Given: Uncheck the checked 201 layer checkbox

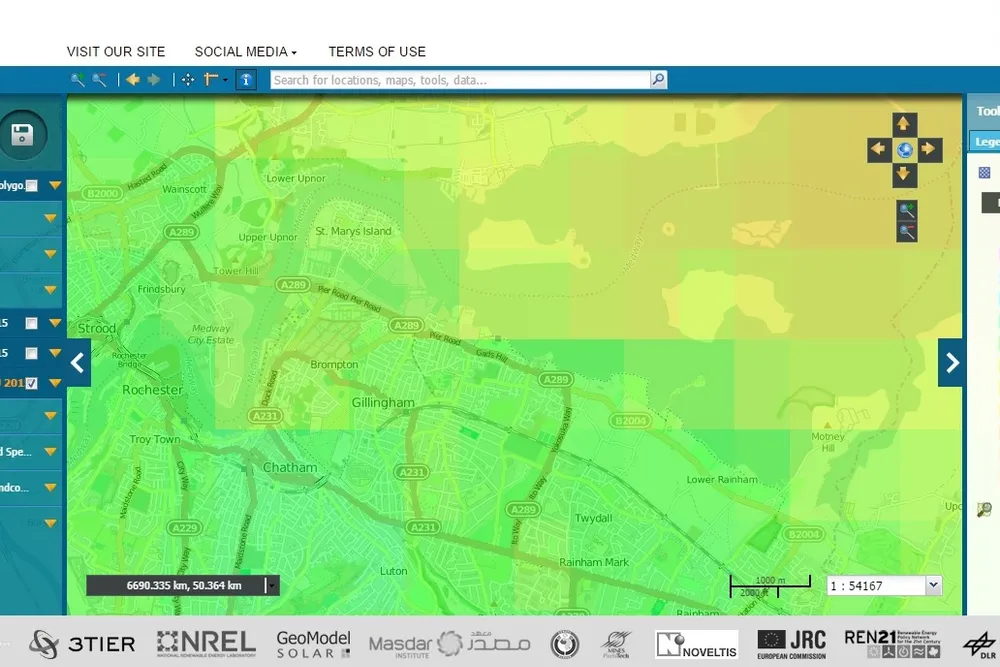Looking at the screenshot, I should coord(32,383).
